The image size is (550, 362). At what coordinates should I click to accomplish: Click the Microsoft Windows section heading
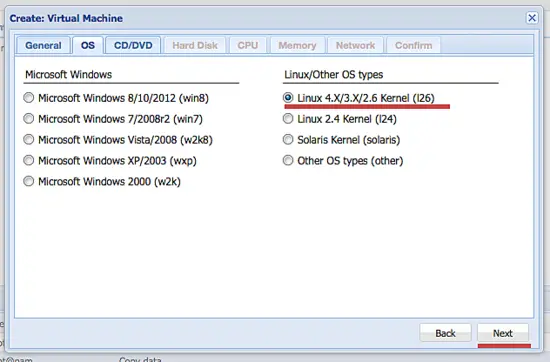pyautogui.click(x=68, y=74)
